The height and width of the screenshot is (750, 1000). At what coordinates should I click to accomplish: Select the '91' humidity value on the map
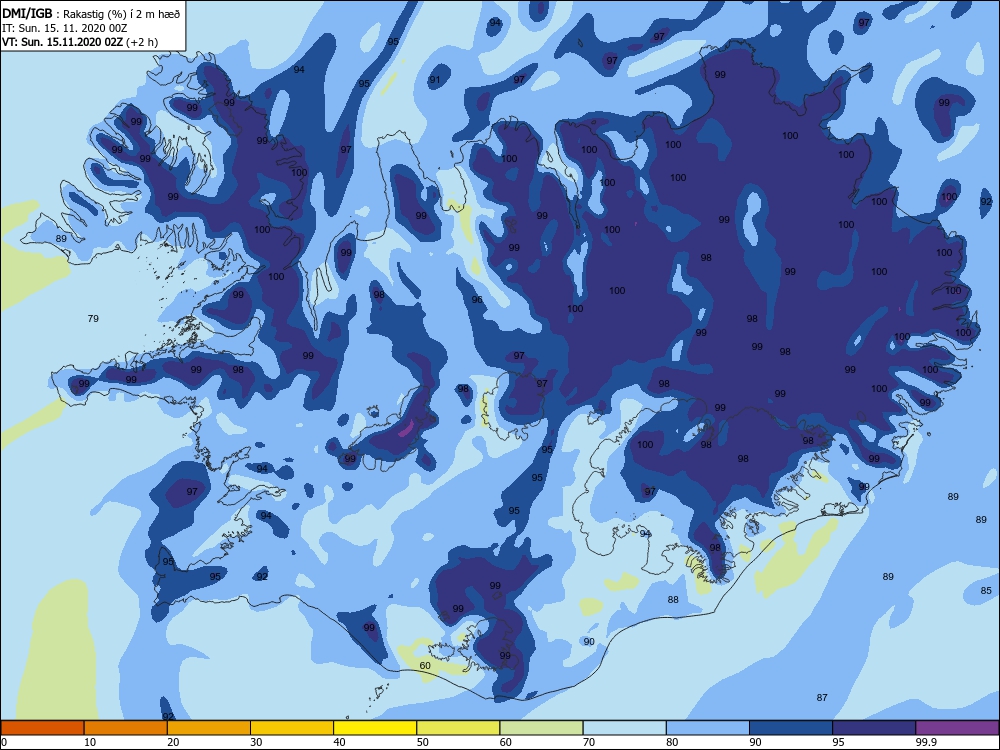[x=435, y=80]
